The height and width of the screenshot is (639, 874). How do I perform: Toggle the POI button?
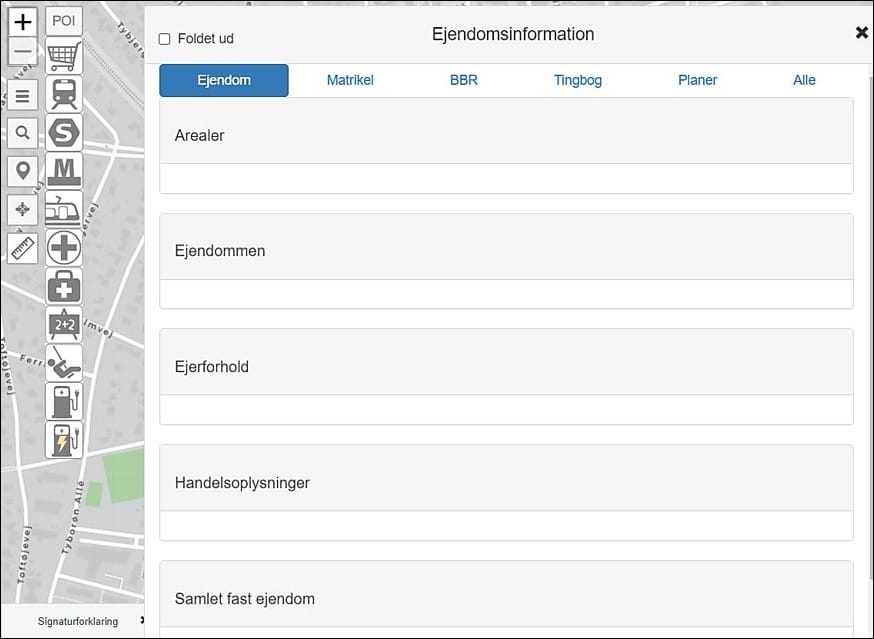[x=64, y=21]
